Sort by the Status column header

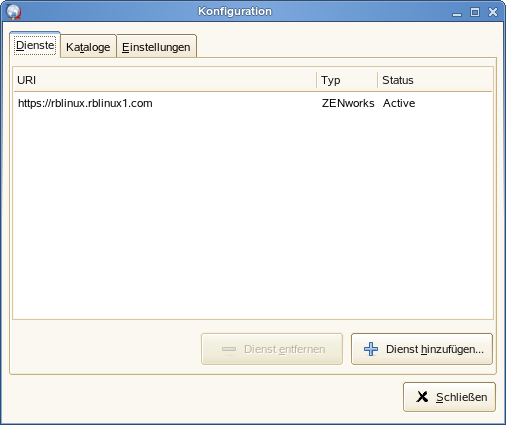435,80
